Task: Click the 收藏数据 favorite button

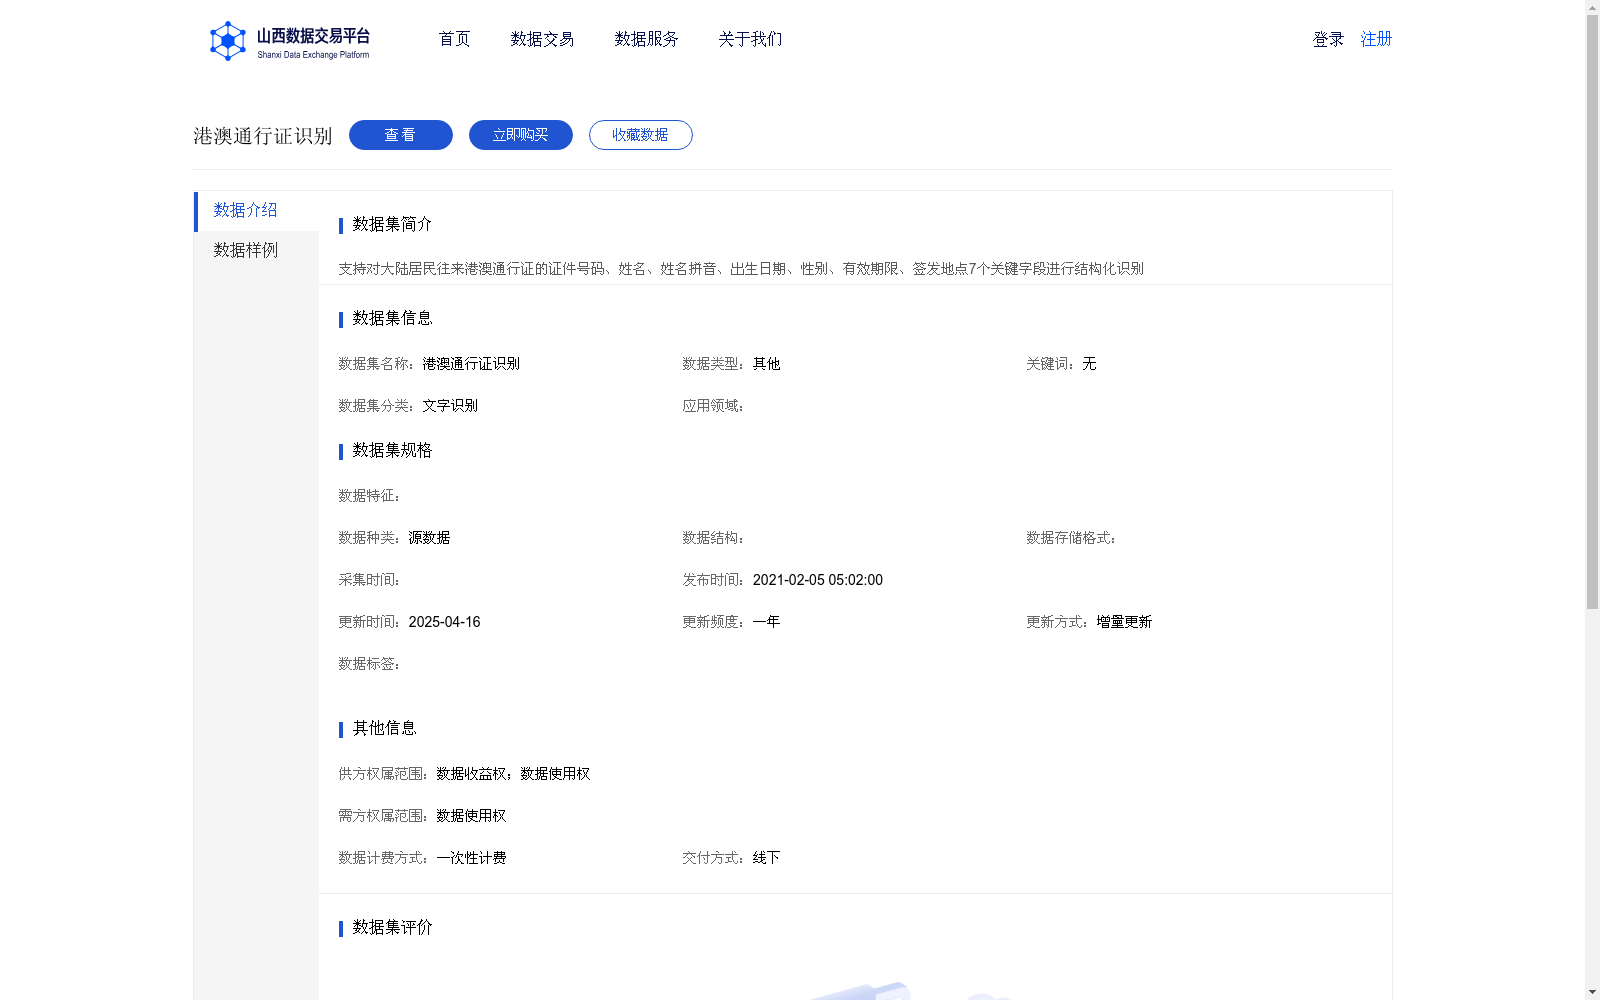Action: point(640,134)
